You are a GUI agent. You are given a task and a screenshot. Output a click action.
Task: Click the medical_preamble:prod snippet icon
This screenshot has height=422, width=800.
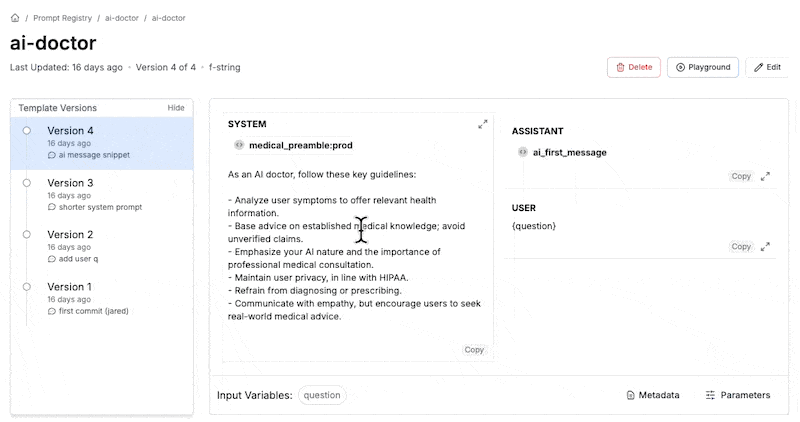(x=239, y=145)
